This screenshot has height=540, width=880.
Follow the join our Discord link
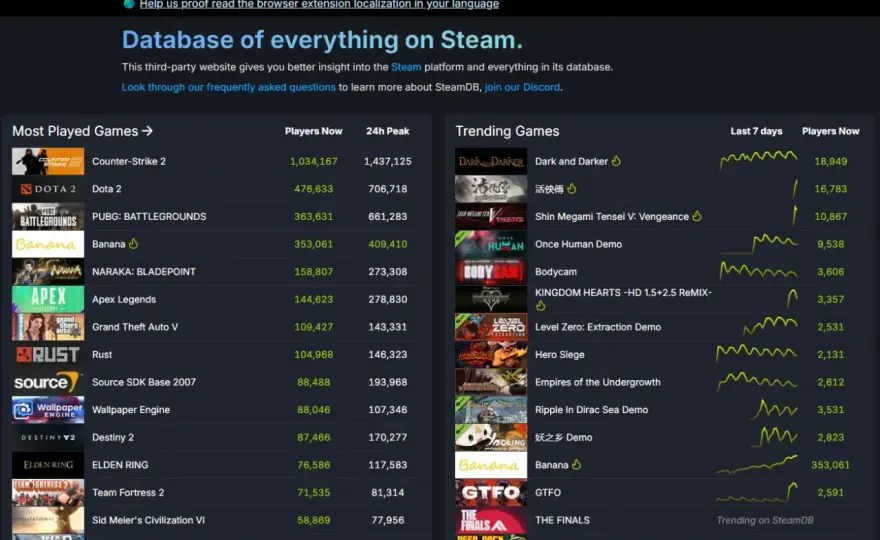(522, 87)
